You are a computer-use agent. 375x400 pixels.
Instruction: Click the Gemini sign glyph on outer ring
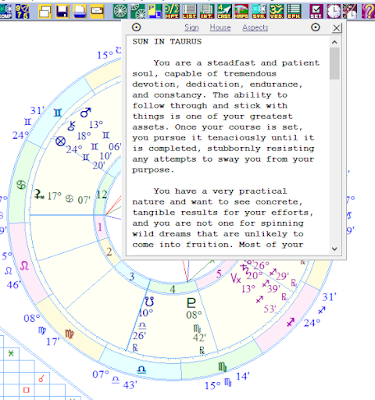click(58, 113)
